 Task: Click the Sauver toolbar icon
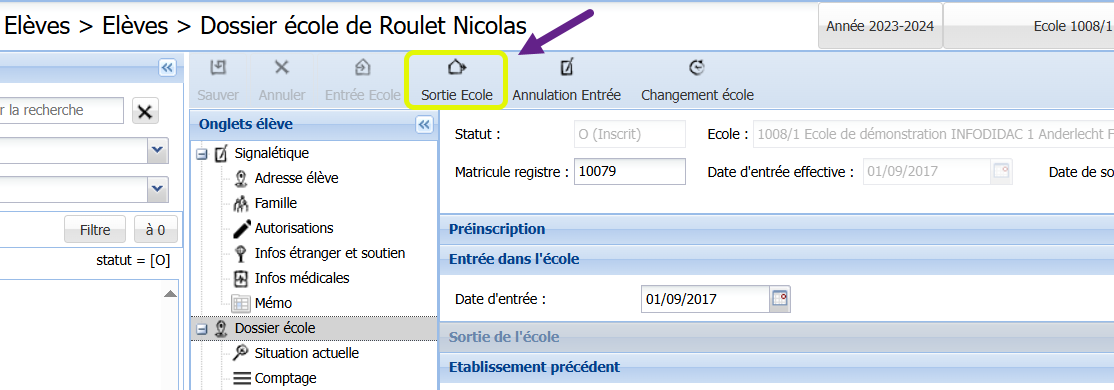click(218, 67)
